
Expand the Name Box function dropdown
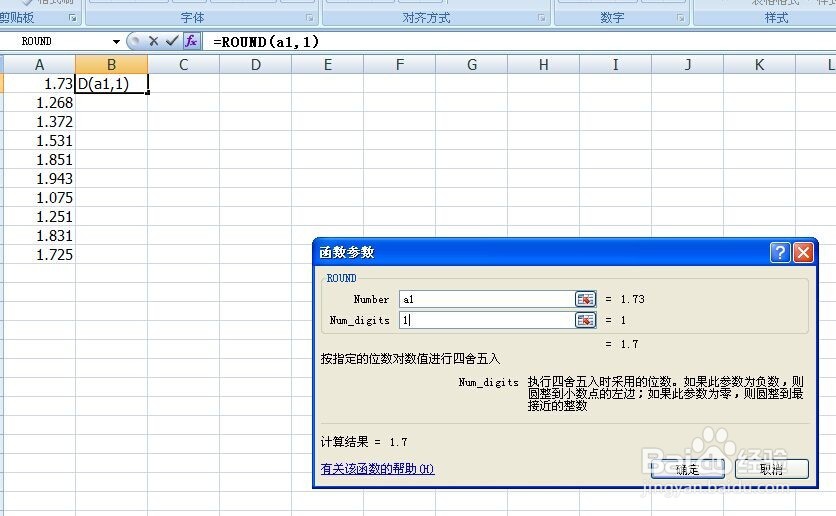point(116,42)
